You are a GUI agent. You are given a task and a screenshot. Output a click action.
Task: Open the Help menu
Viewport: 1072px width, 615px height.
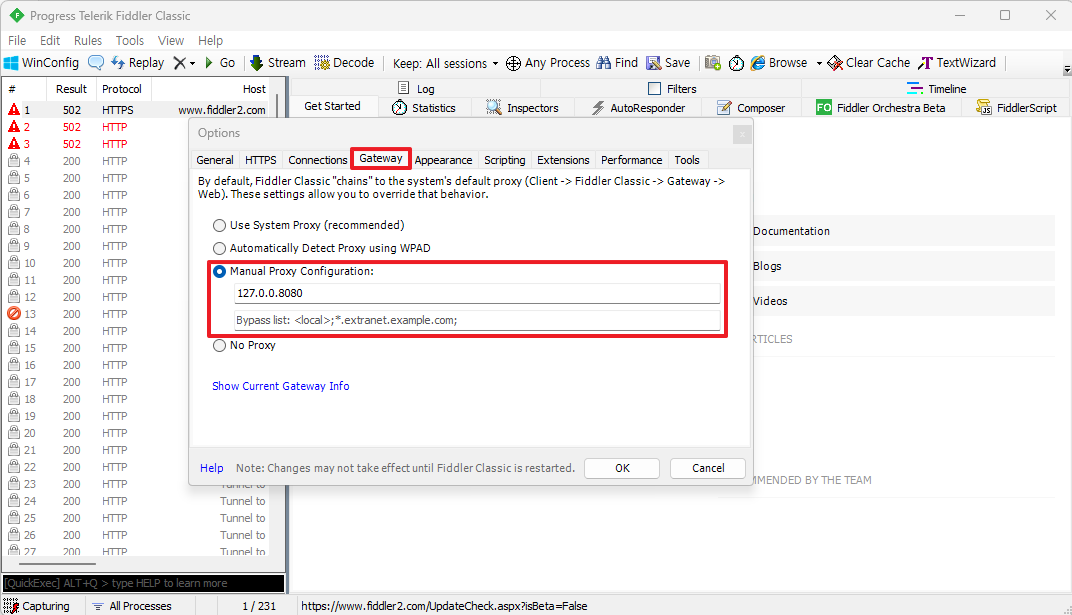211,40
